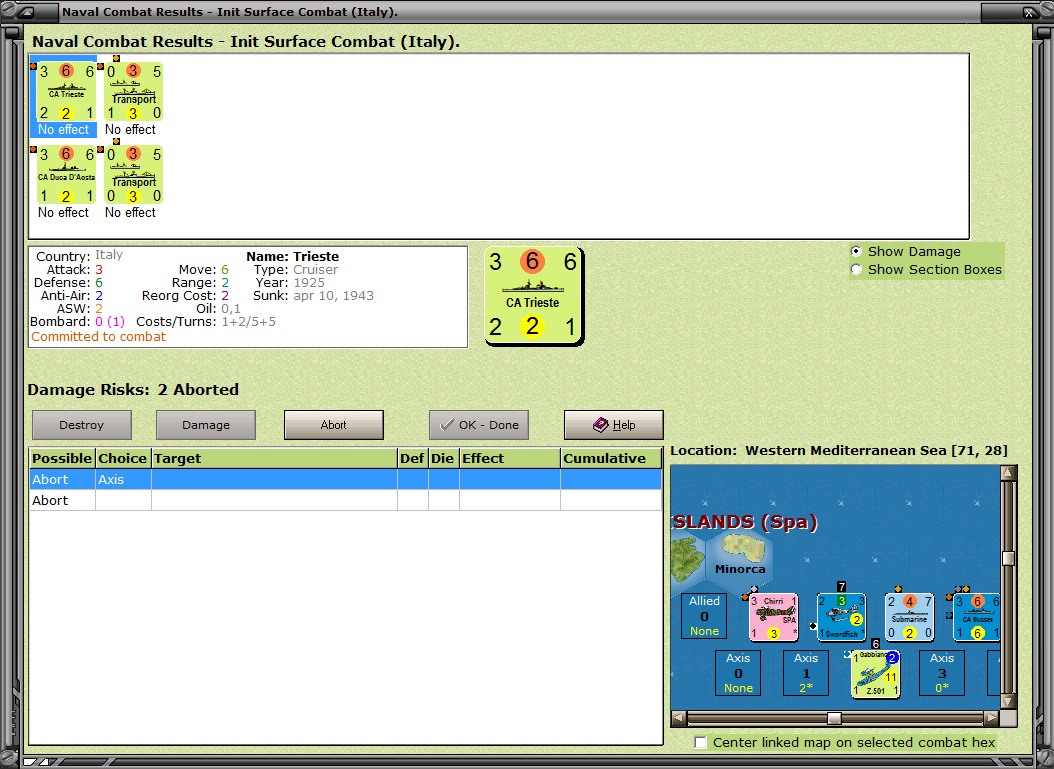Click the Target column header
The height and width of the screenshot is (769, 1054).
[274, 458]
